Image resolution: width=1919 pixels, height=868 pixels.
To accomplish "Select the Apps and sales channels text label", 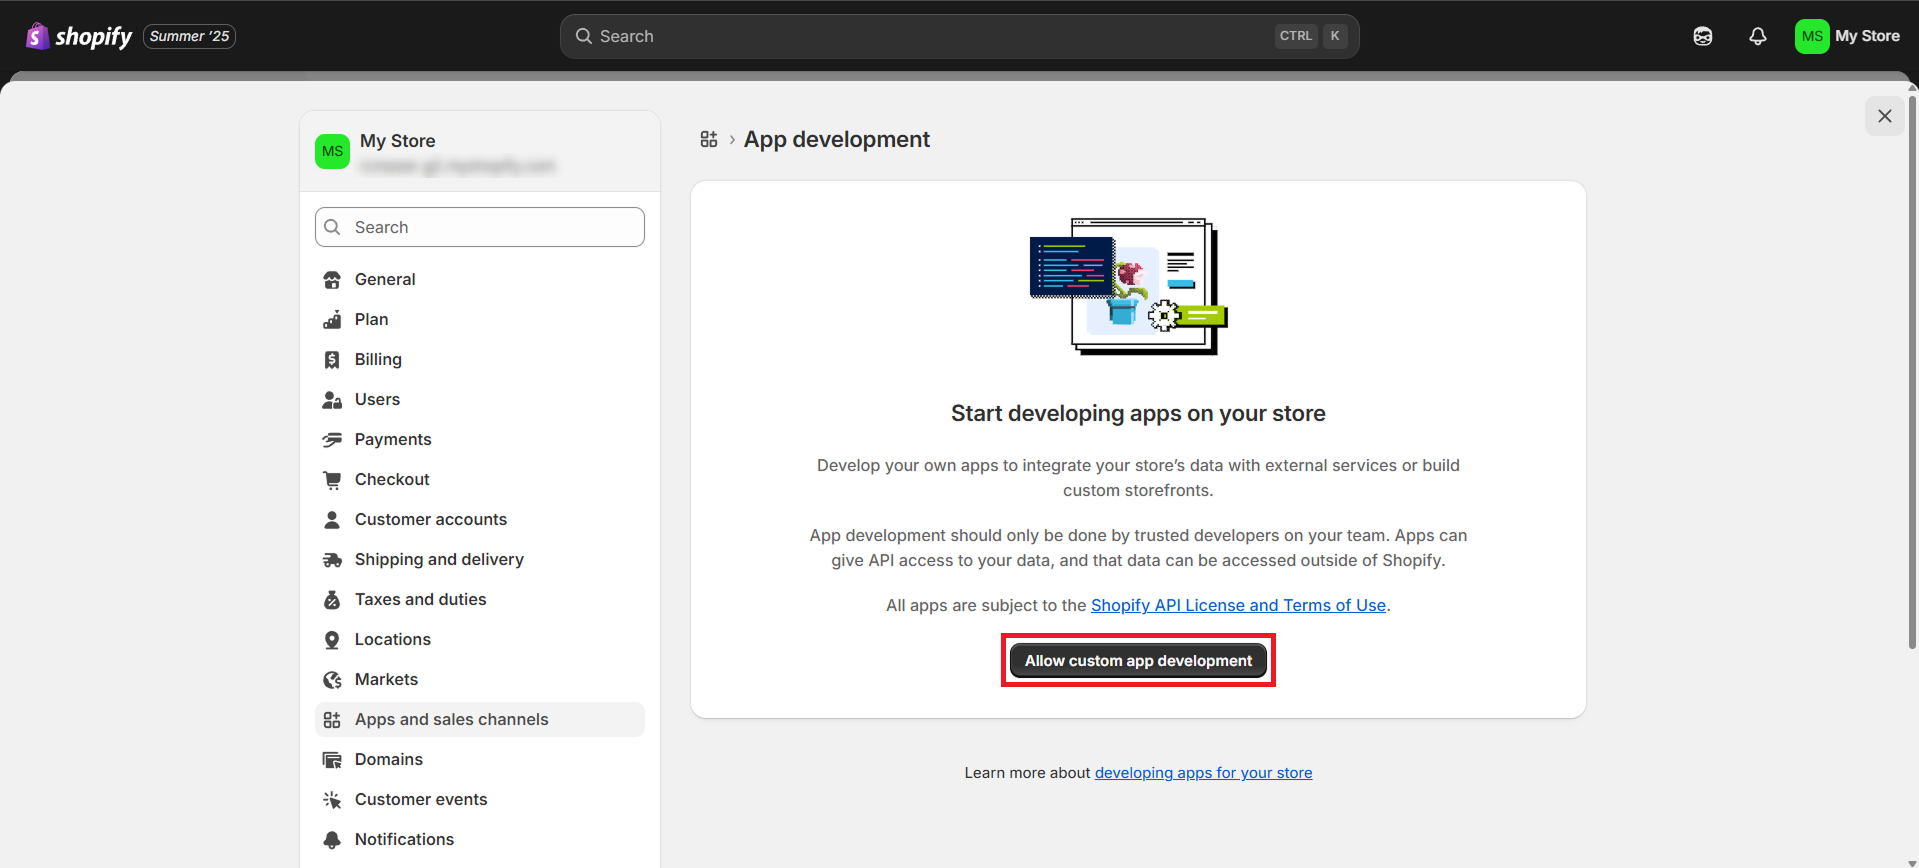I will coord(452,719).
